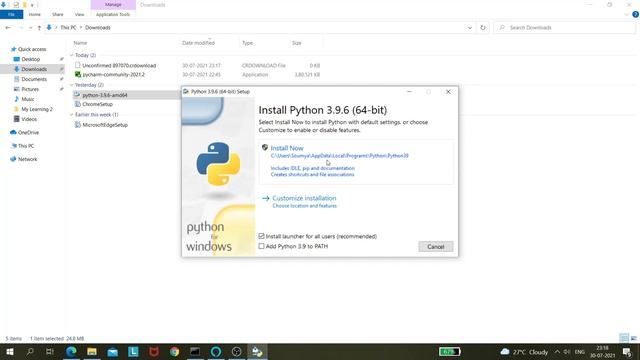Open Desktop in navigation pane
This screenshot has width=640, height=360.
pyautogui.click(x=31, y=59)
